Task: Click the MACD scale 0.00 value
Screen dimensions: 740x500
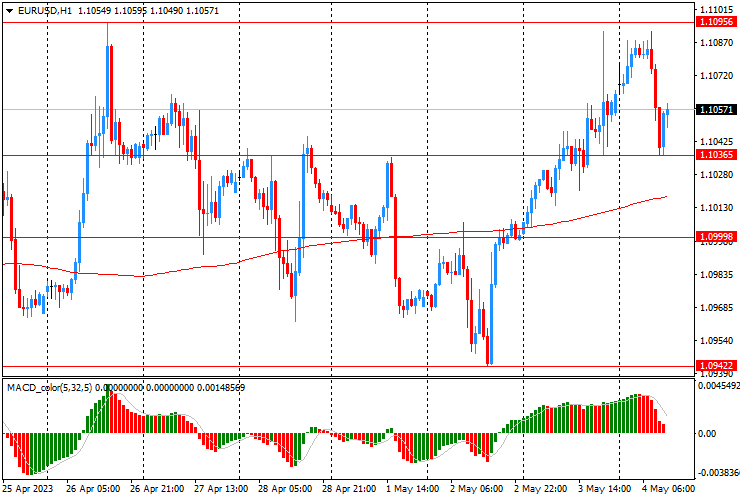Action: click(706, 433)
